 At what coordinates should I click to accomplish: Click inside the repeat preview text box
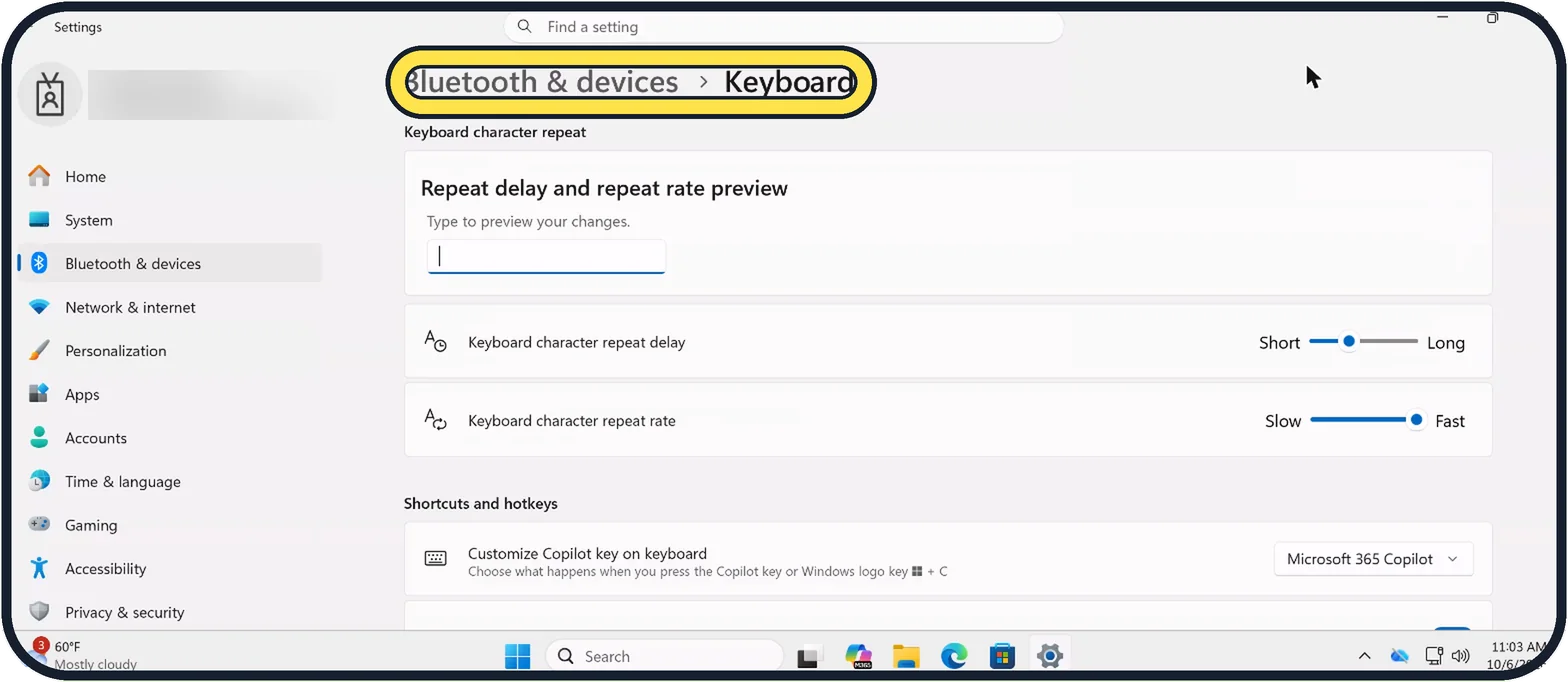[546, 256]
